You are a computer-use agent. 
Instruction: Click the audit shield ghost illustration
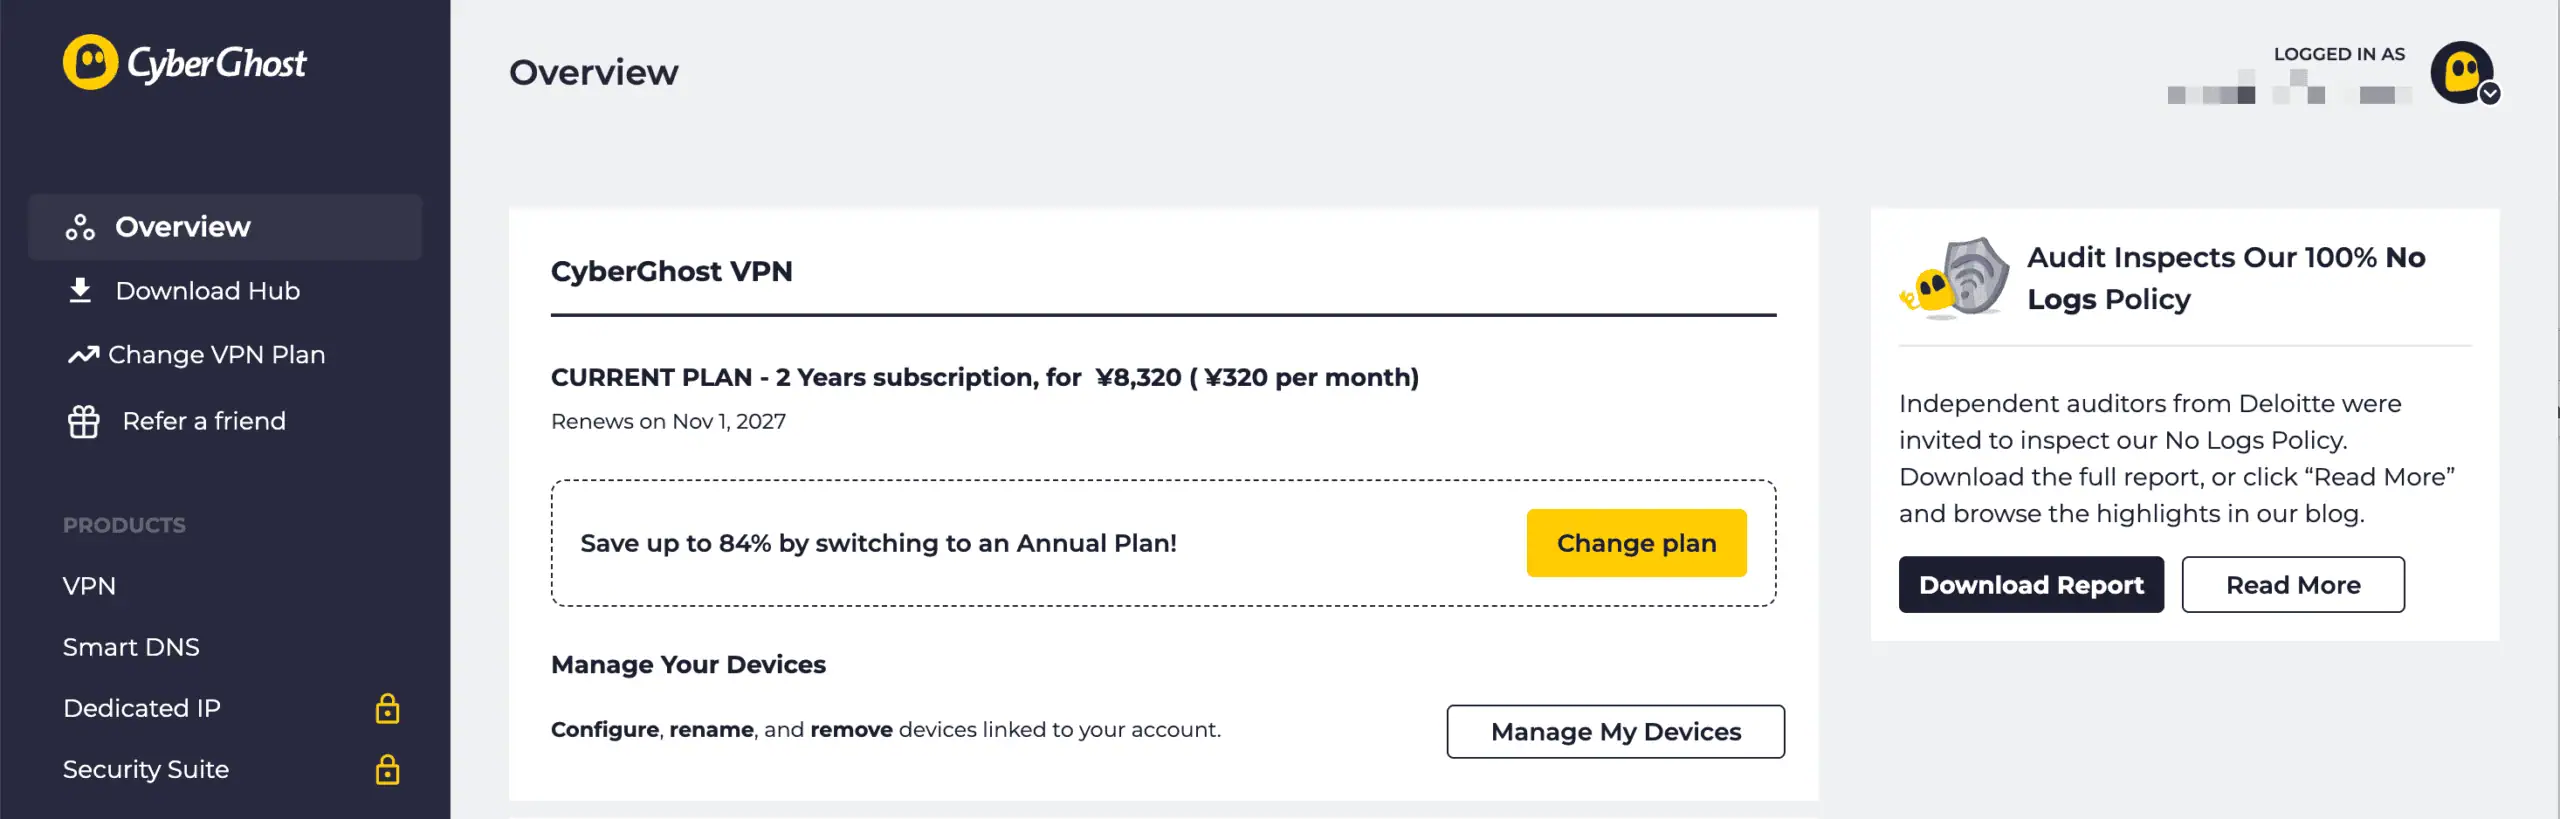click(1956, 279)
